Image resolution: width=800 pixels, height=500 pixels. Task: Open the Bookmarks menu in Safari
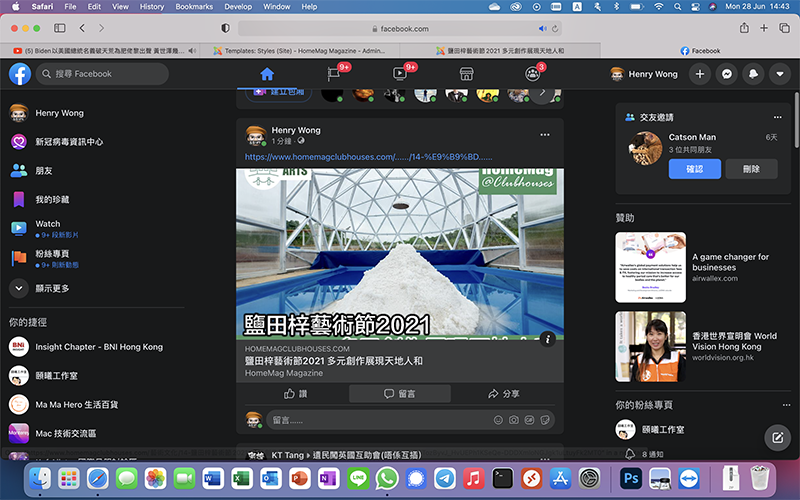(193, 7)
